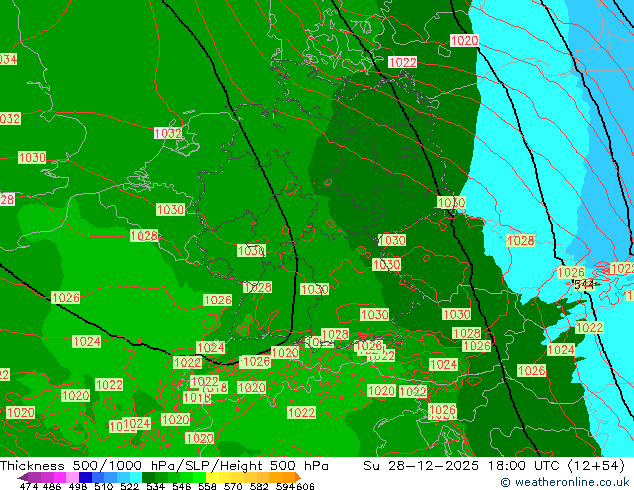
Task: Click the 582 legend value
Action: 259,486
